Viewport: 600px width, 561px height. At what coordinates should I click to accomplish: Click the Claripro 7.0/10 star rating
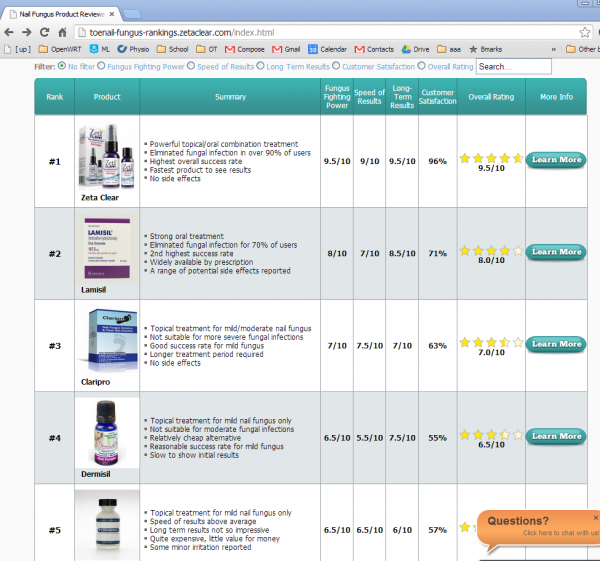click(x=491, y=342)
